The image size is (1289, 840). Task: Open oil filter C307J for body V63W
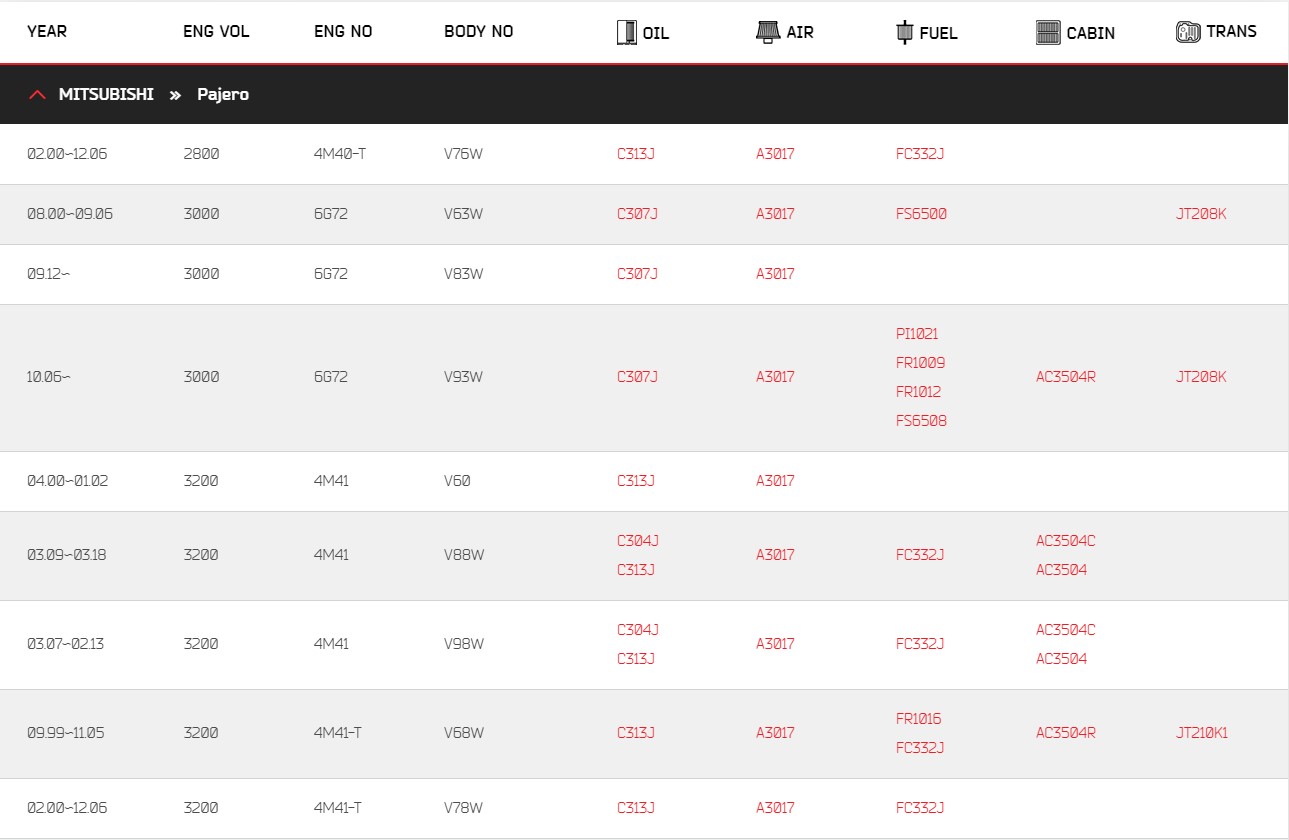tap(637, 214)
